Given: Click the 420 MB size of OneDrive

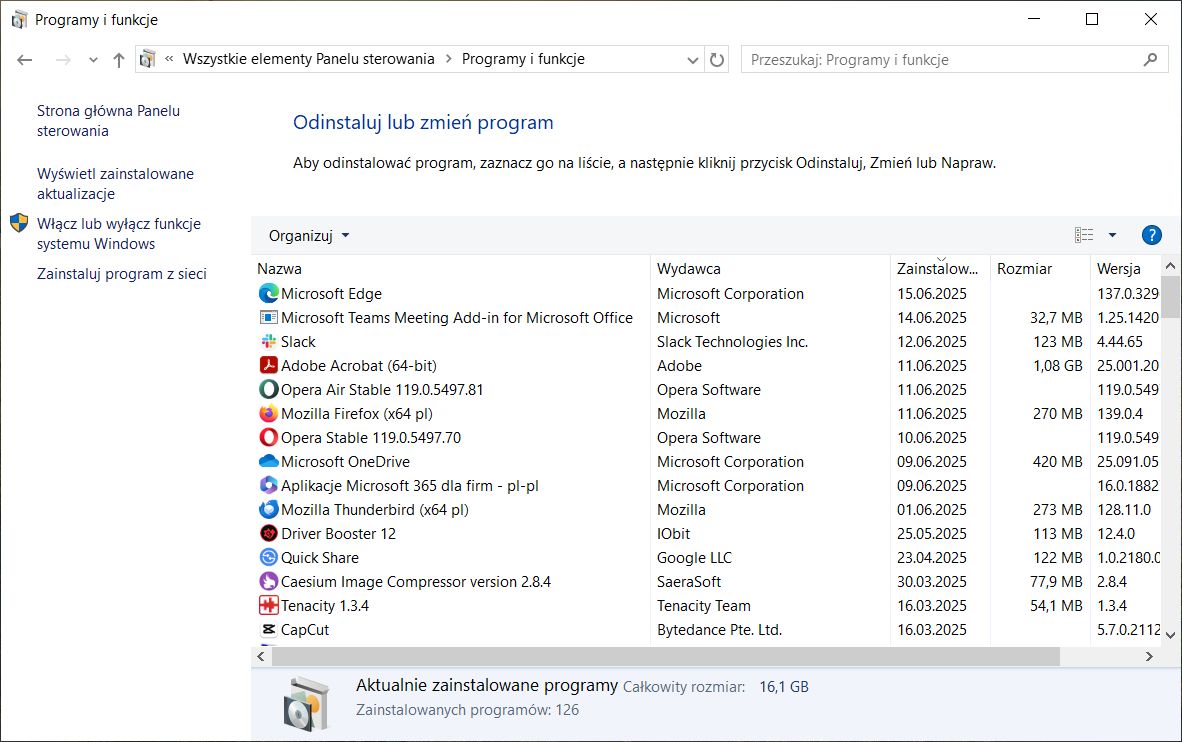Looking at the screenshot, I should coord(1058,461).
